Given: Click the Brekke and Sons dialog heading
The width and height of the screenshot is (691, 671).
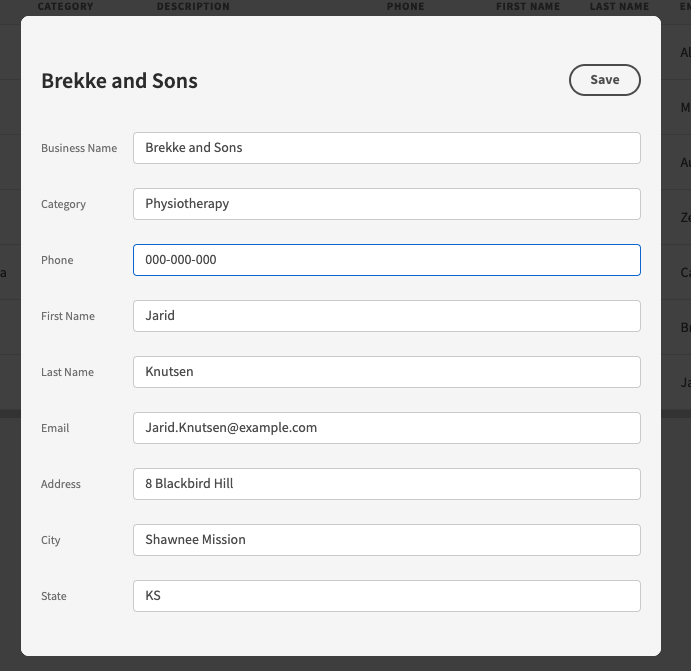Looking at the screenshot, I should 119,81.
